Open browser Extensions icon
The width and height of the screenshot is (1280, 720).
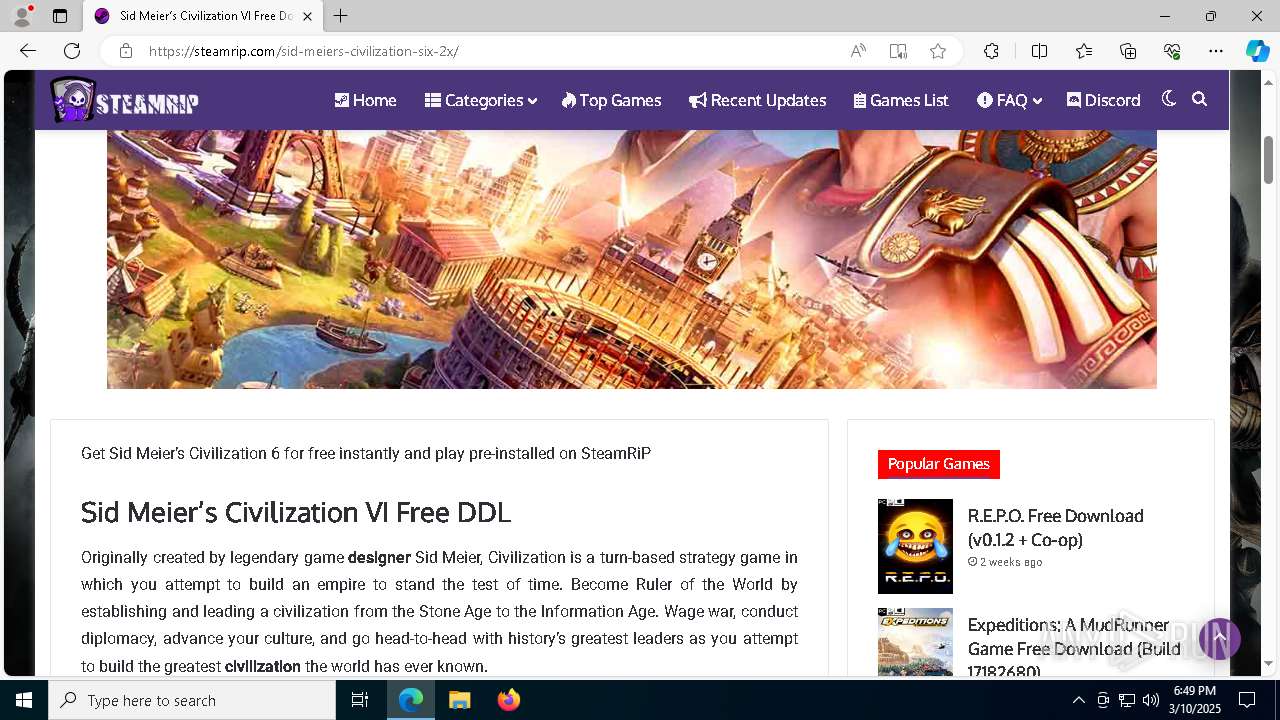click(x=991, y=51)
